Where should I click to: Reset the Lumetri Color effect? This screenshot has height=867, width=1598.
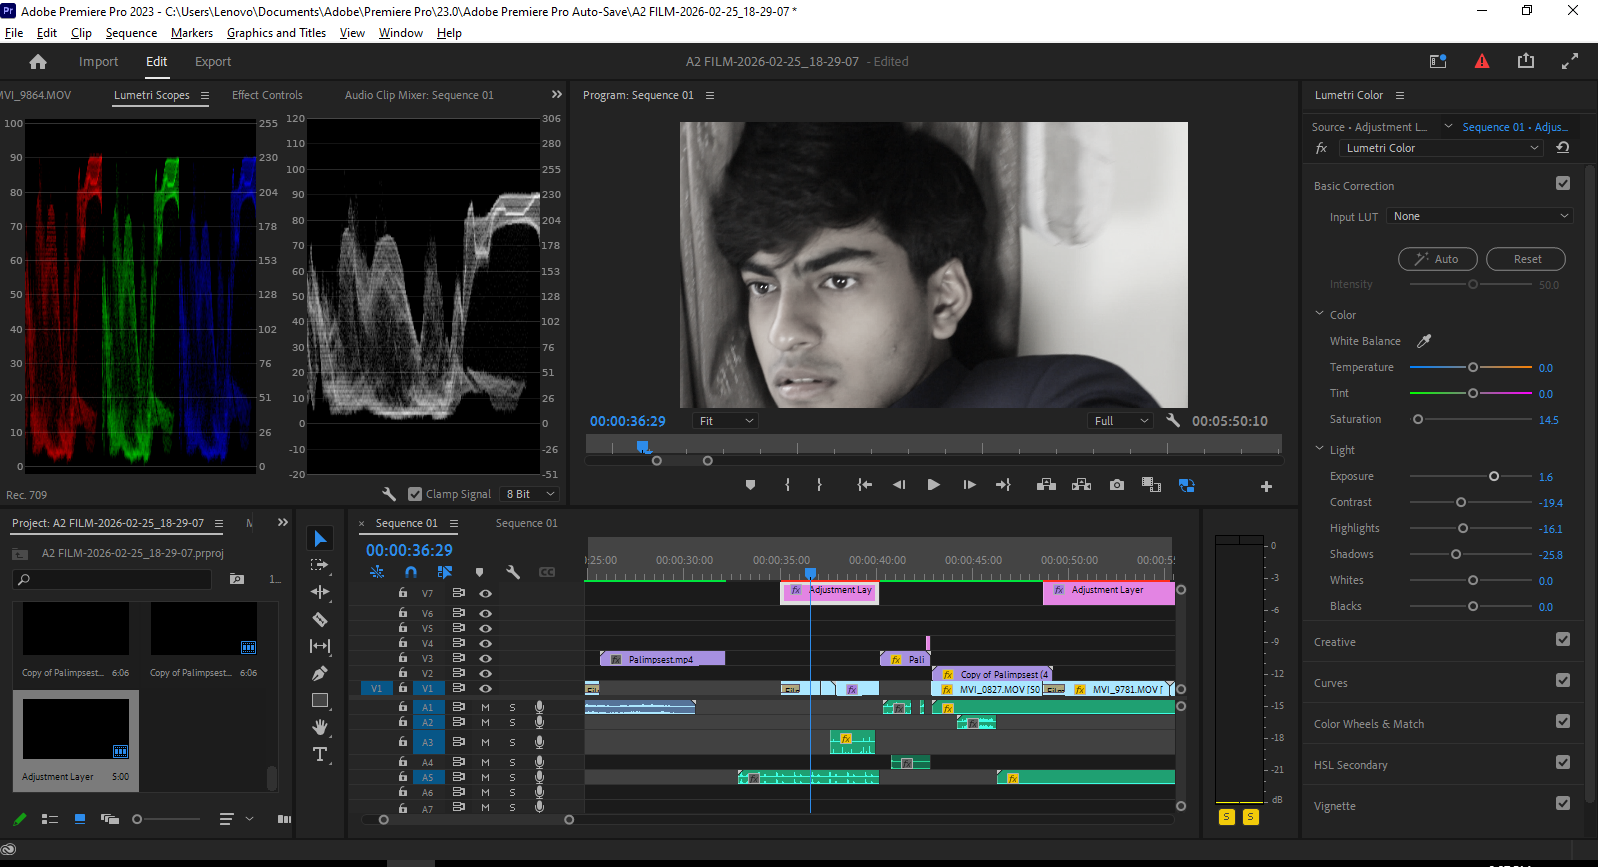coord(1563,148)
